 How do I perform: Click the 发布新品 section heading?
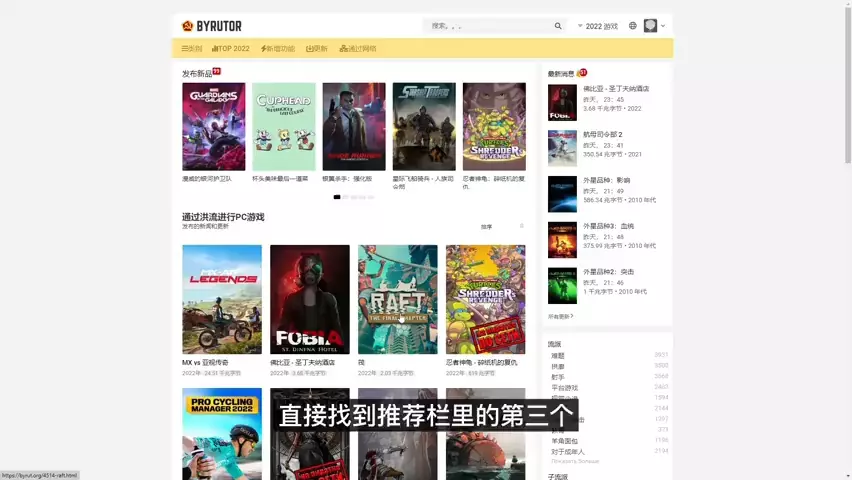coord(197,73)
